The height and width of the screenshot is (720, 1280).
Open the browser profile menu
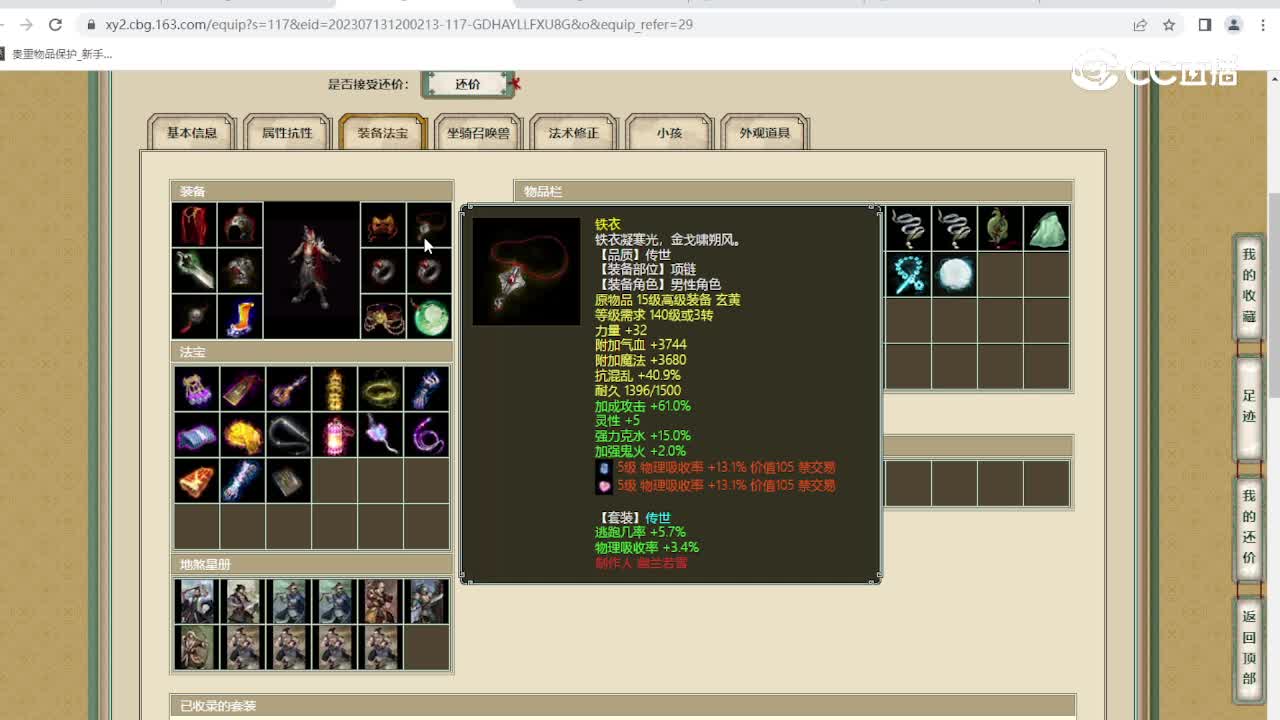1234,24
